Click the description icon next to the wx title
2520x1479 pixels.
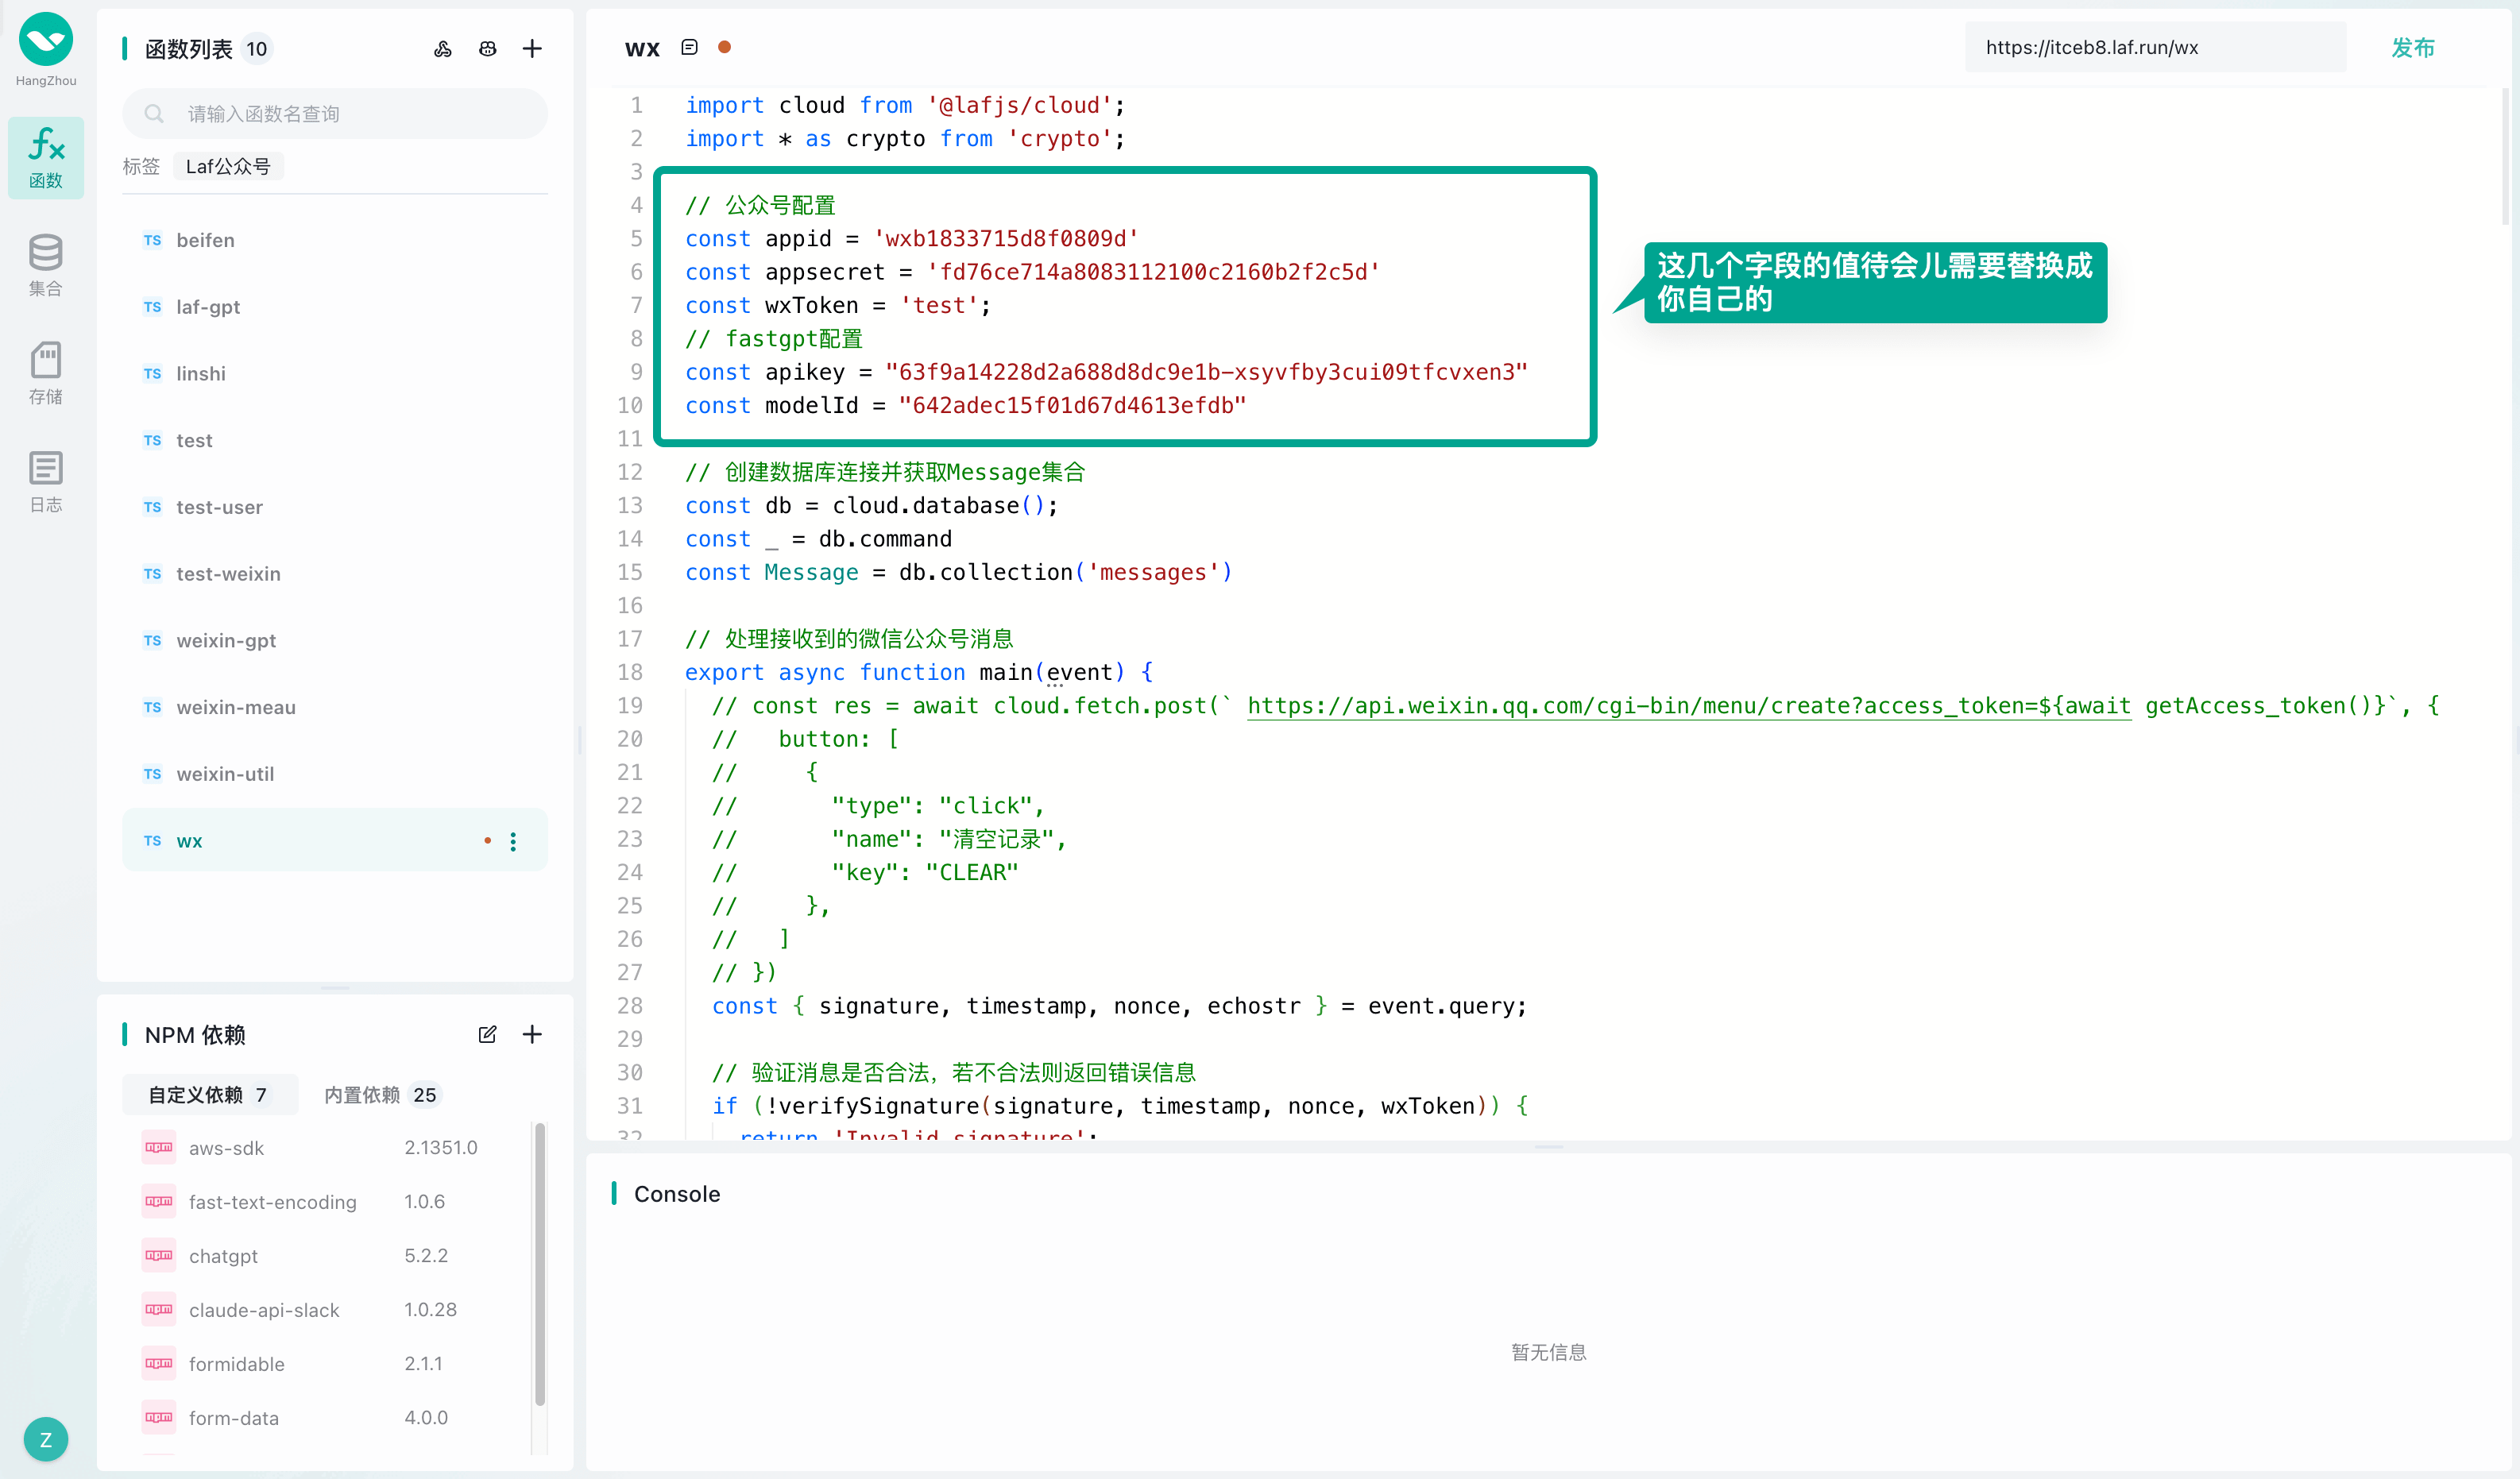tap(689, 47)
